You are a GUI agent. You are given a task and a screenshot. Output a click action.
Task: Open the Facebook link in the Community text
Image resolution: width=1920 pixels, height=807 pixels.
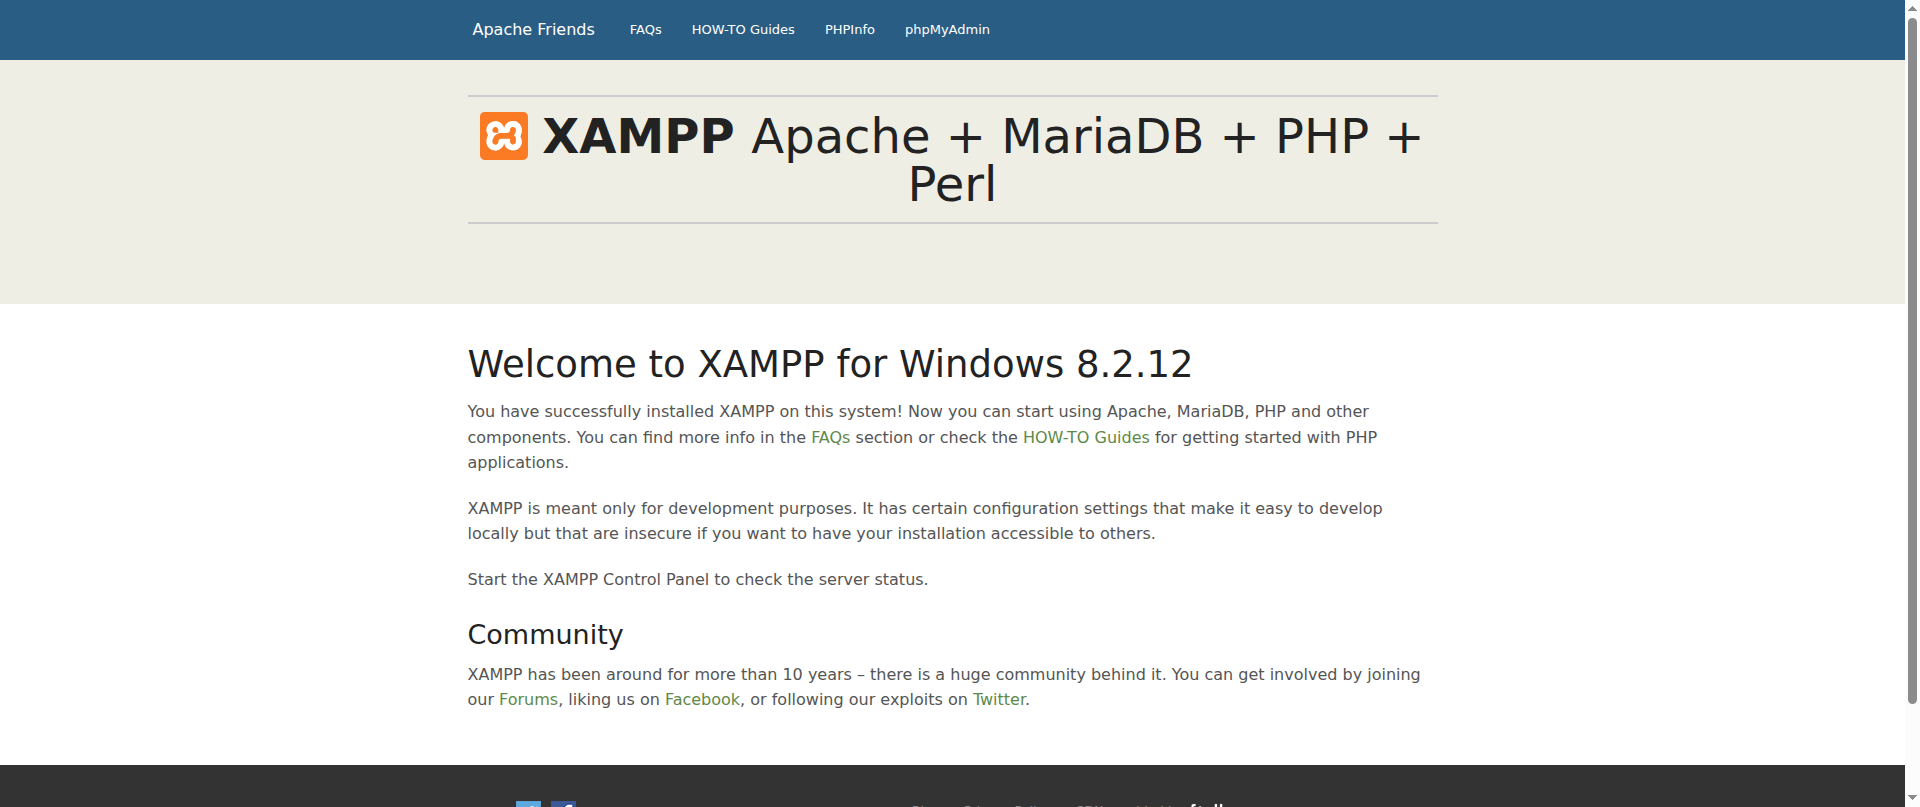point(702,700)
